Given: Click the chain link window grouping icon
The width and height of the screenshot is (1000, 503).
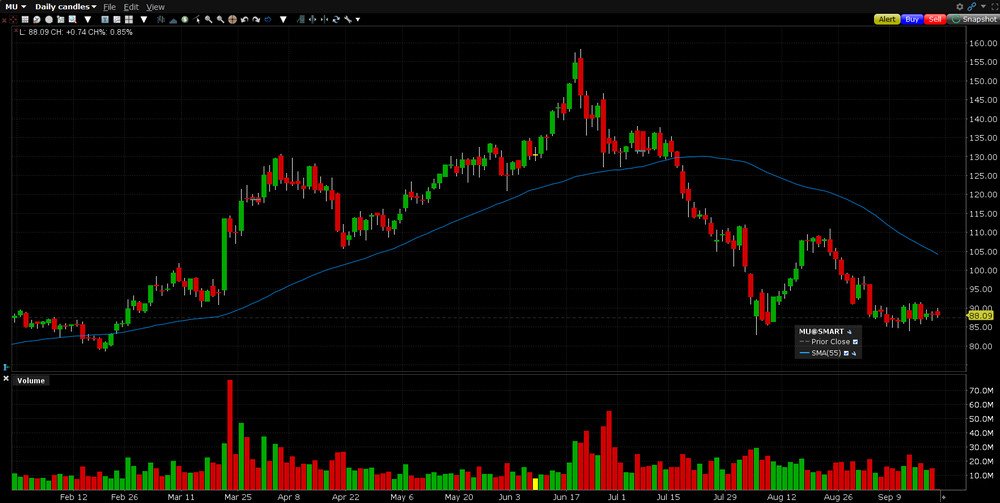Looking at the screenshot, I should click(973, 6).
